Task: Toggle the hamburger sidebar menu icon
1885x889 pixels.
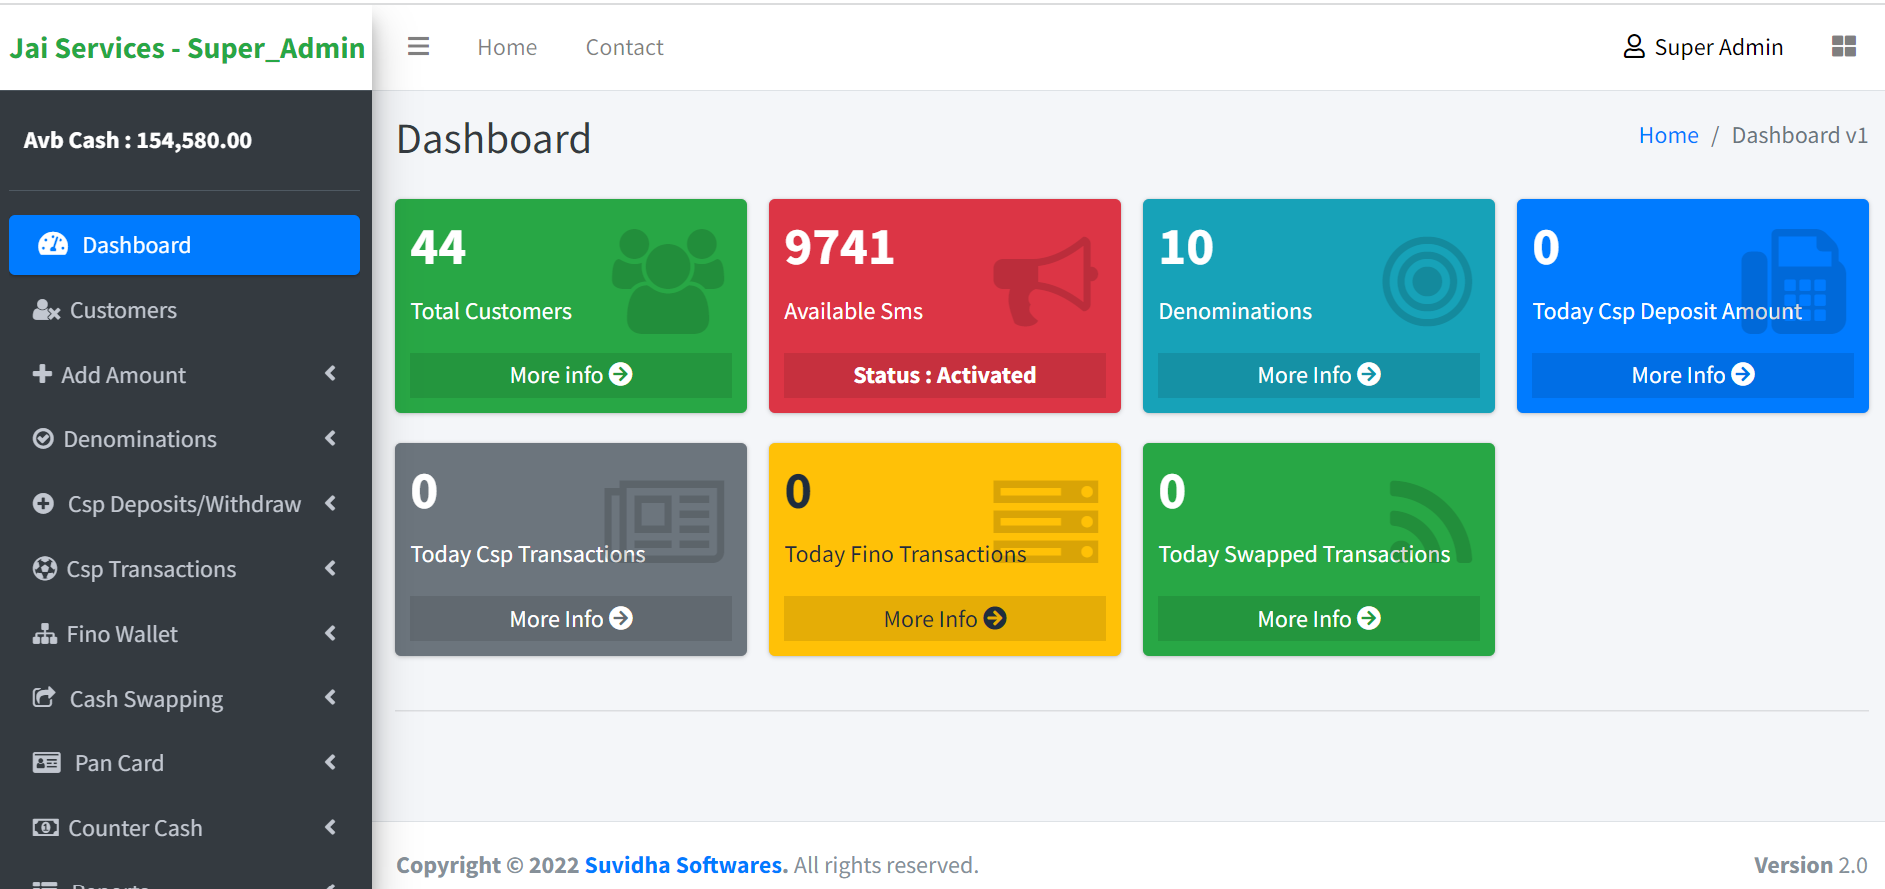Action: pyautogui.click(x=418, y=47)
